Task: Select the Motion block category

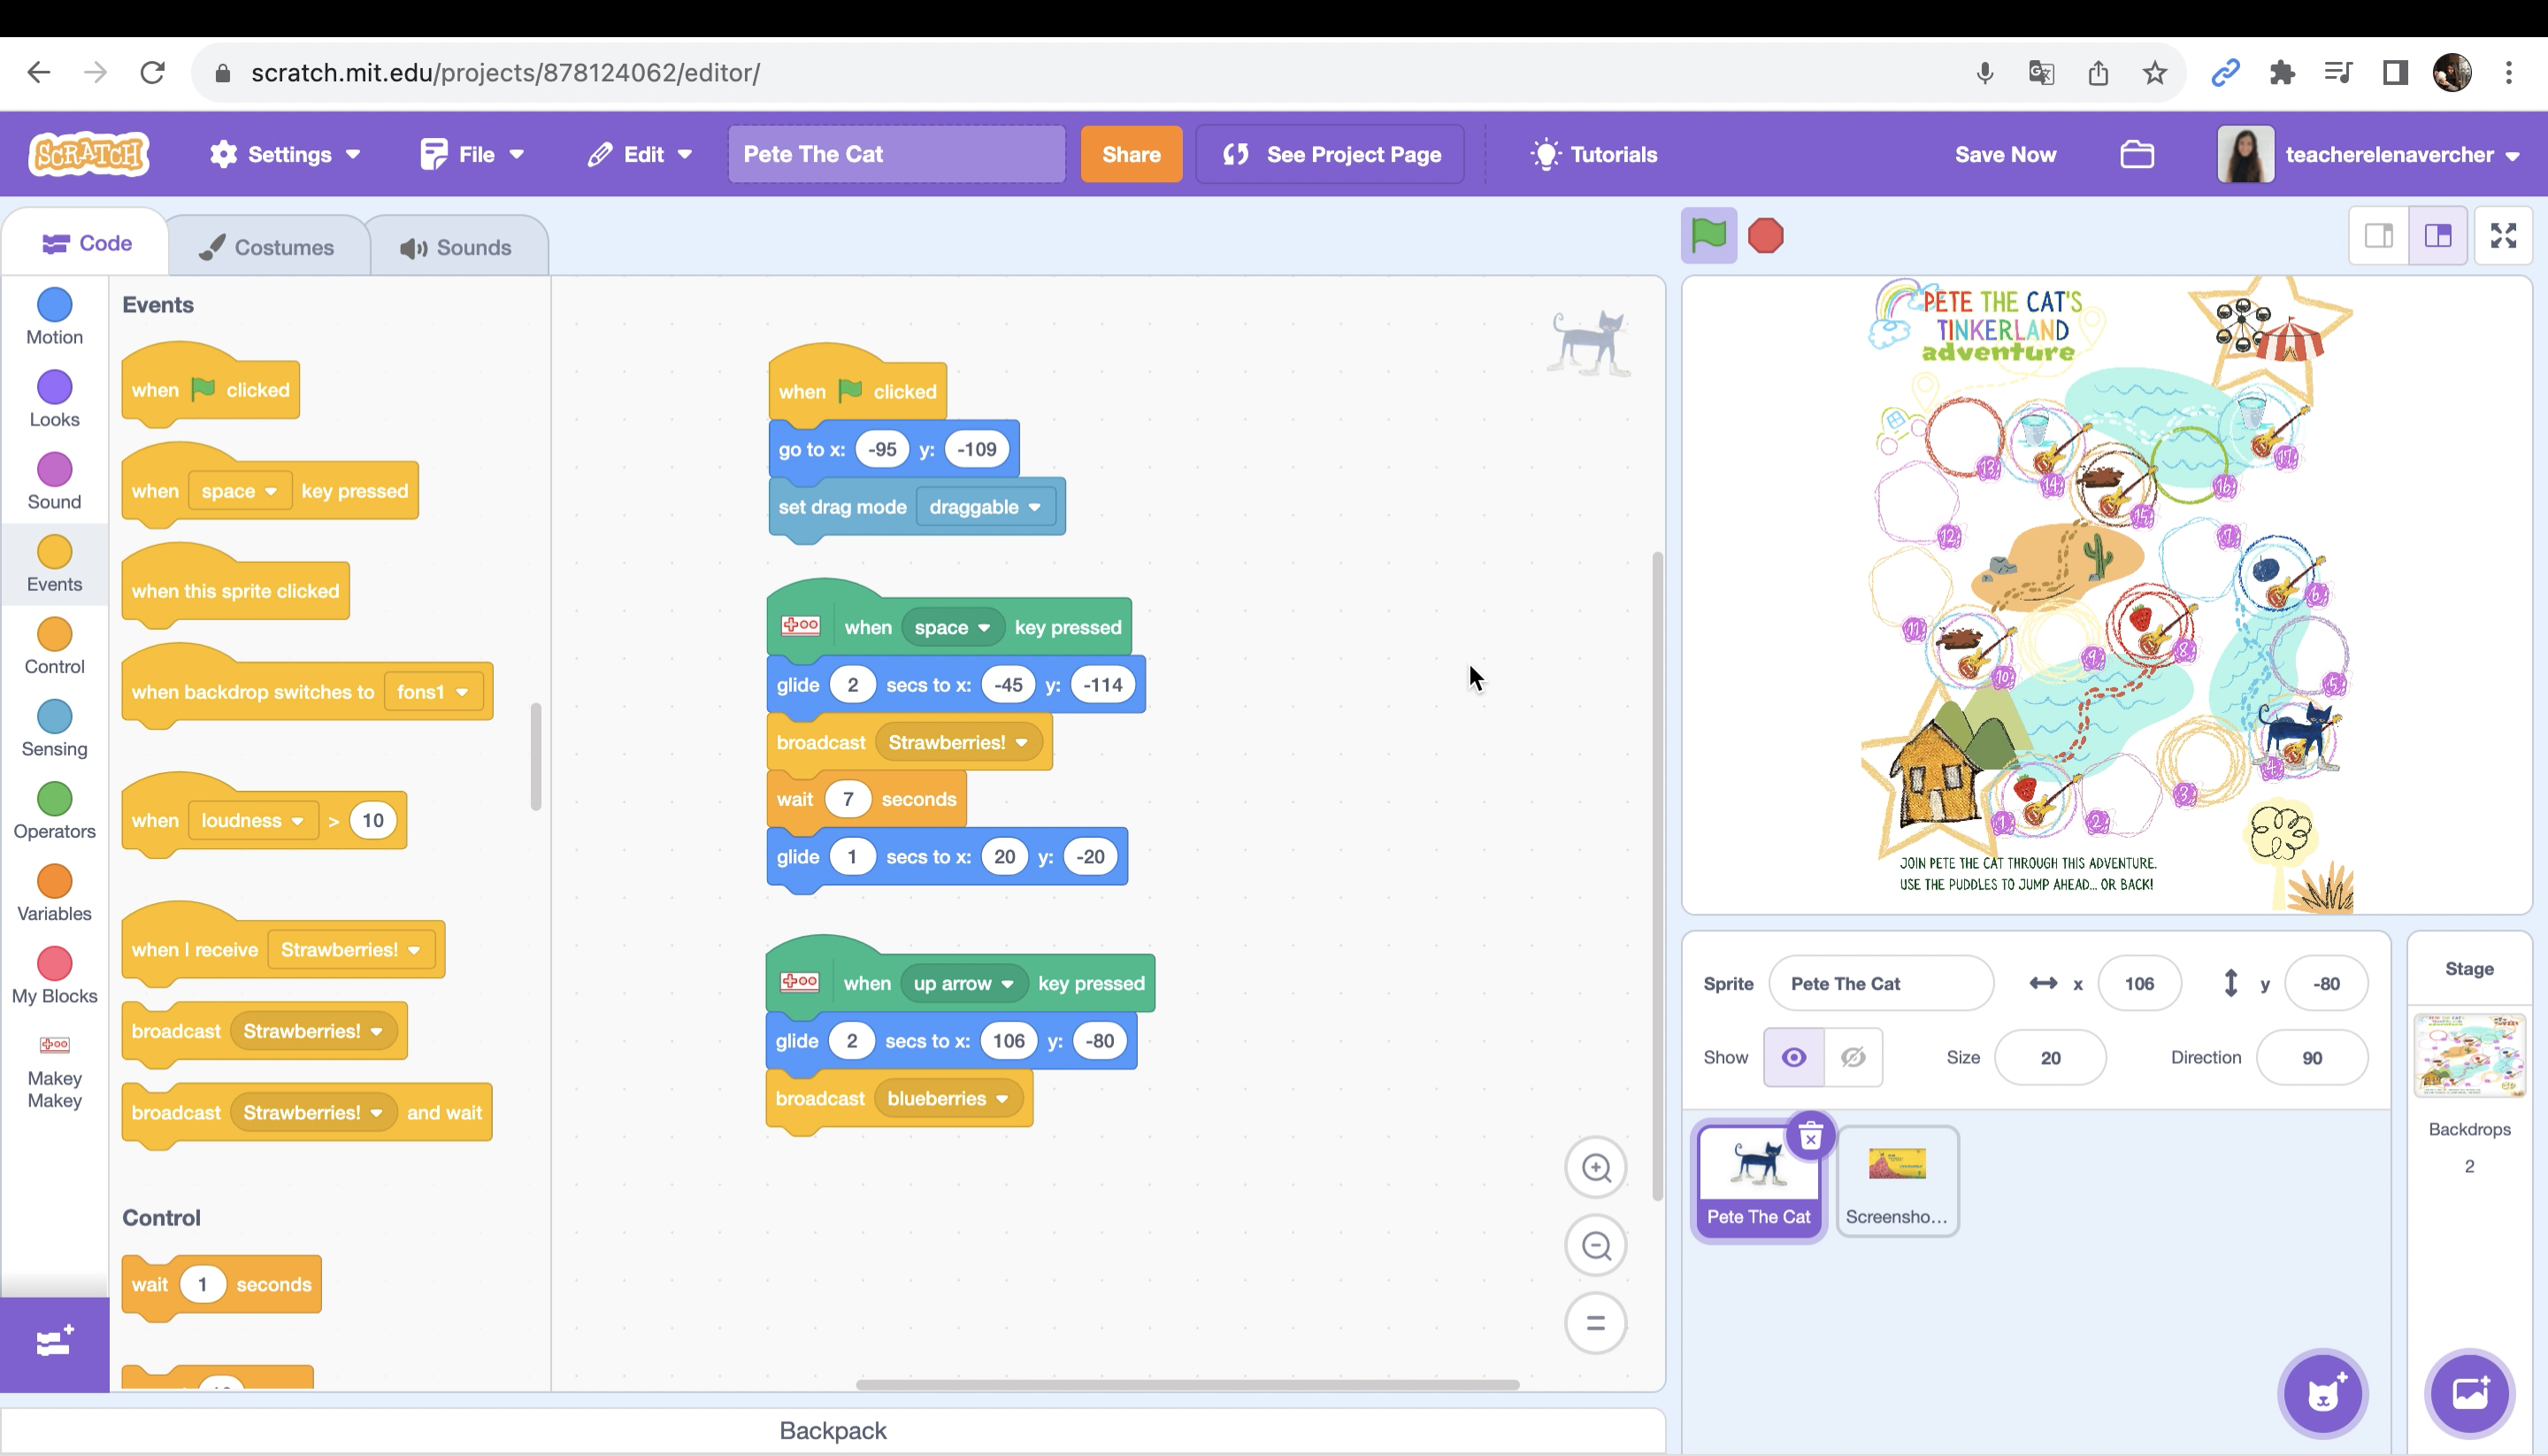Action: 53,314
